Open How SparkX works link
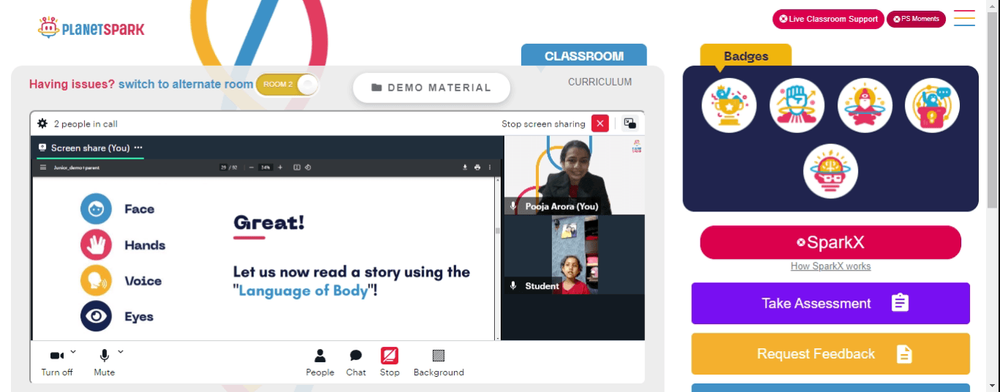This screenshot has width=1000, height=392. 830,266
